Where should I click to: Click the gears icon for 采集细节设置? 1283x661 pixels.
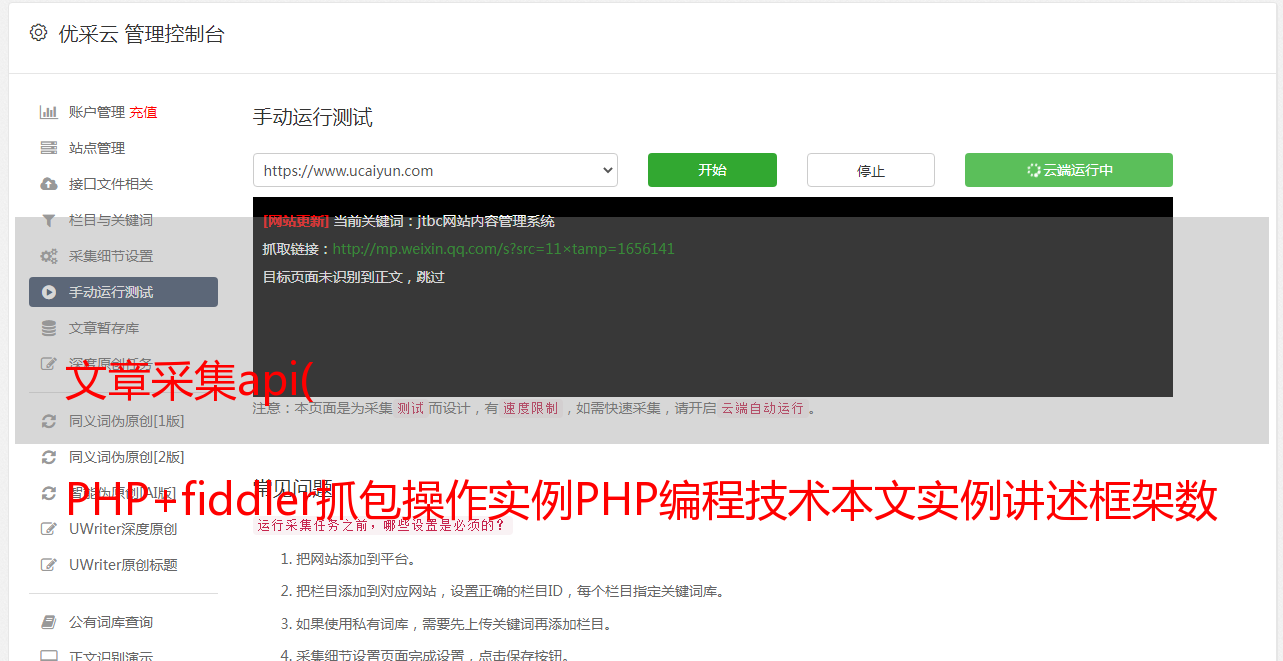[x=48, y=256]
